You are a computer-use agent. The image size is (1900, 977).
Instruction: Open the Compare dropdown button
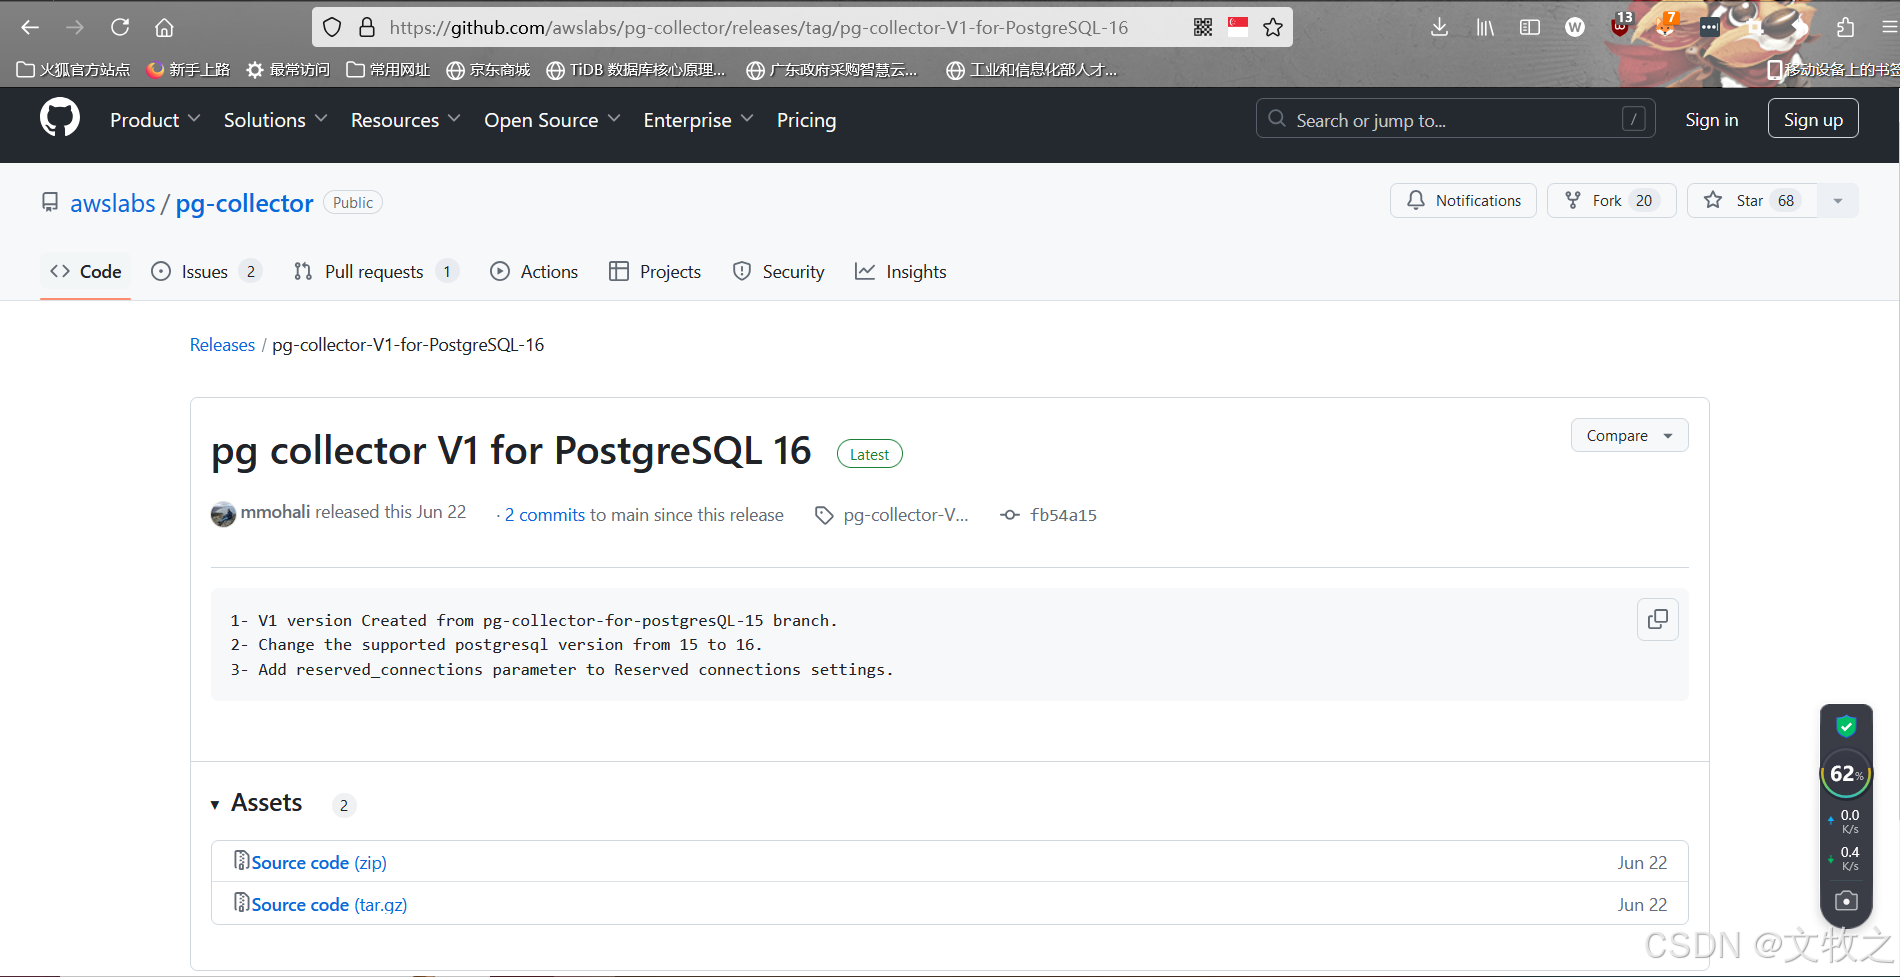pos(1630,435)
